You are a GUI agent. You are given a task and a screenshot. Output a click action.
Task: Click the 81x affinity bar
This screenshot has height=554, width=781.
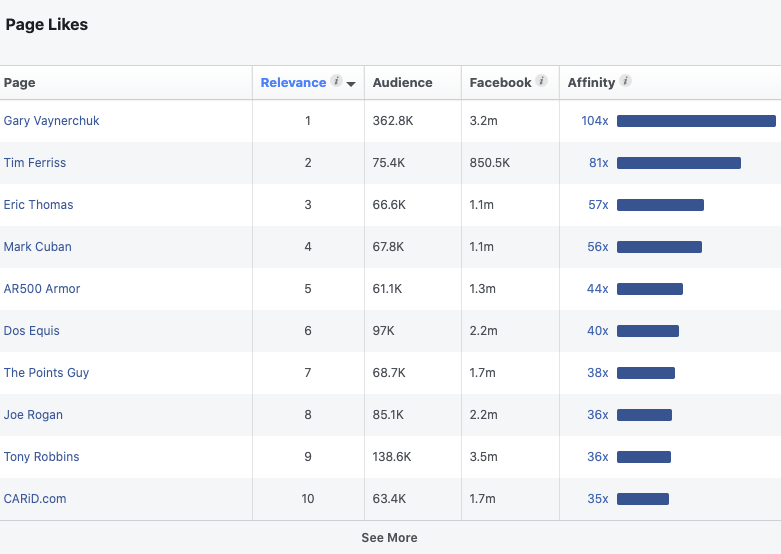[x=679, y=163]
